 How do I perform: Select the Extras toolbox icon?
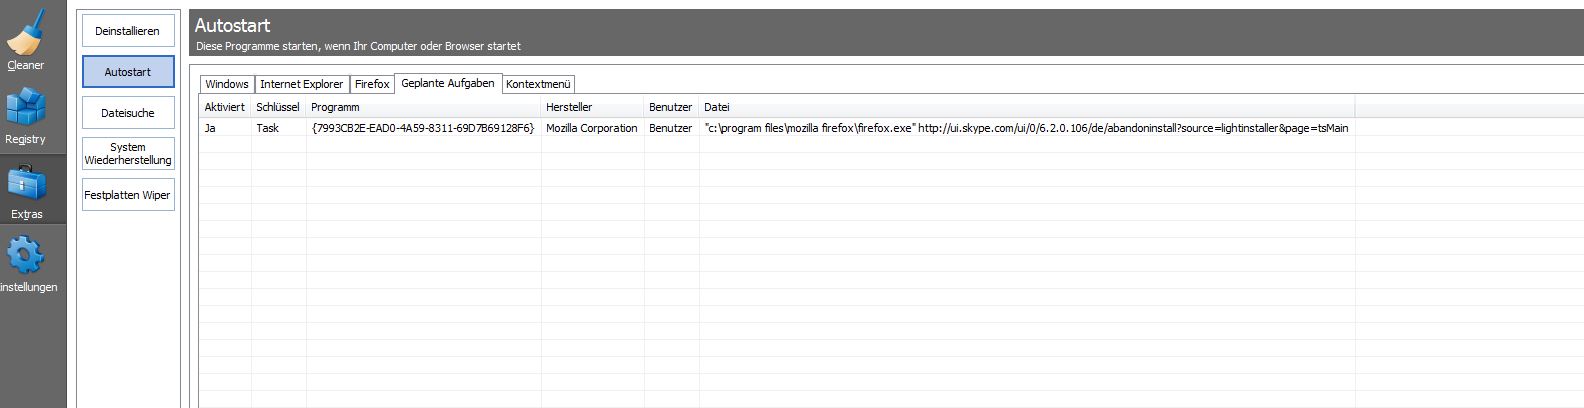pyautogui.click(x=26, y=185)
